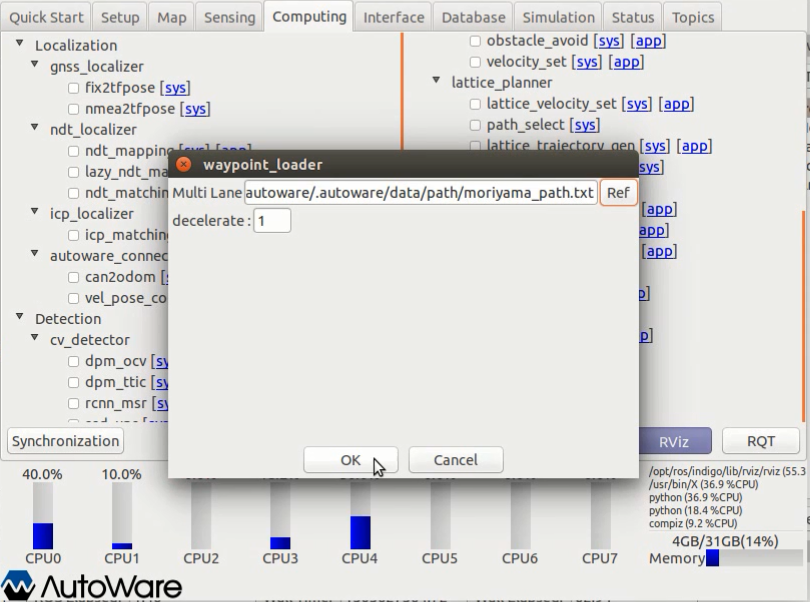
Task: Launch RQT button
Action: tap(760, 441)
